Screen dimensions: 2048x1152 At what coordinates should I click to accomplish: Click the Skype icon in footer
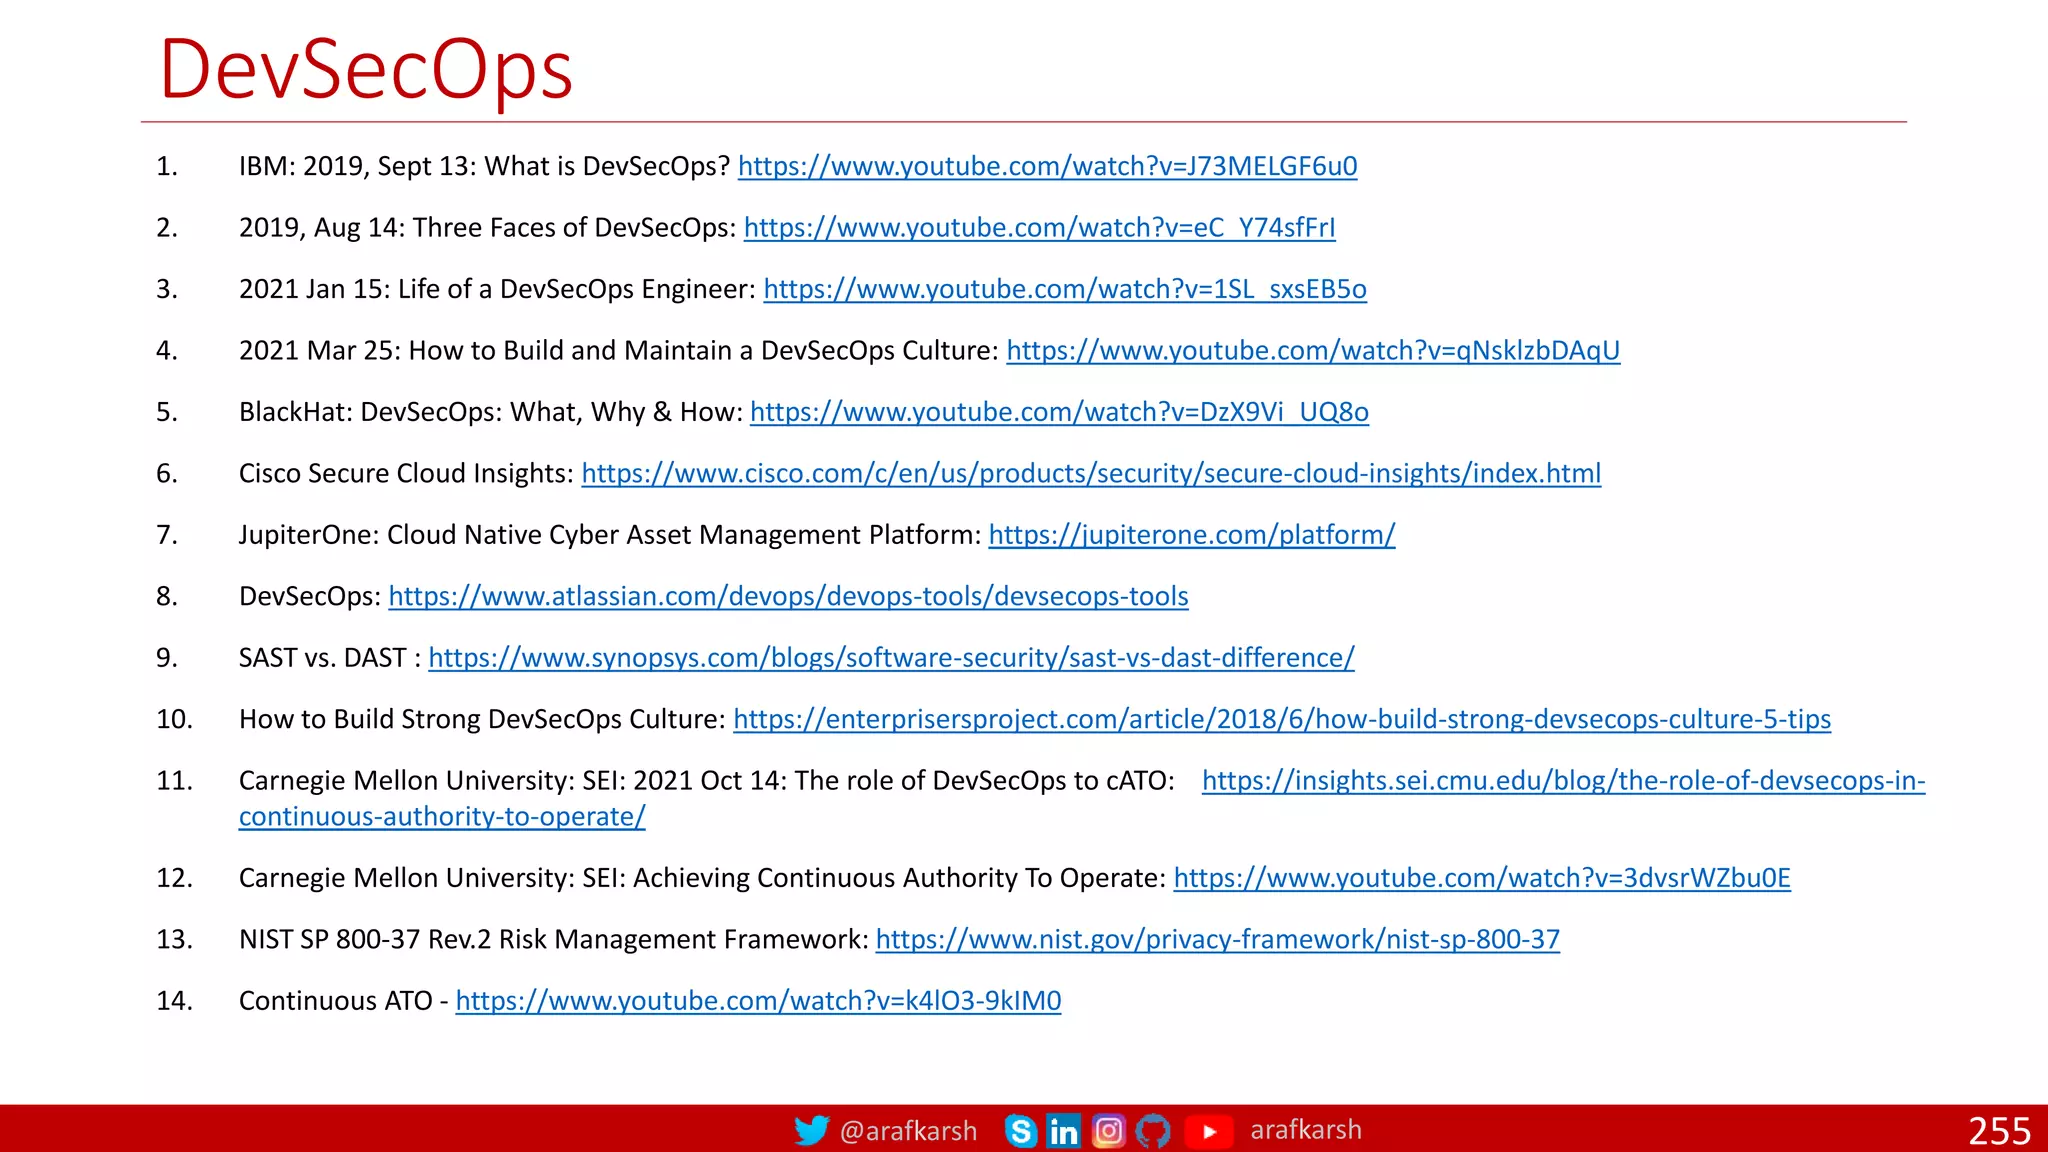(x=1021, y=1131)
